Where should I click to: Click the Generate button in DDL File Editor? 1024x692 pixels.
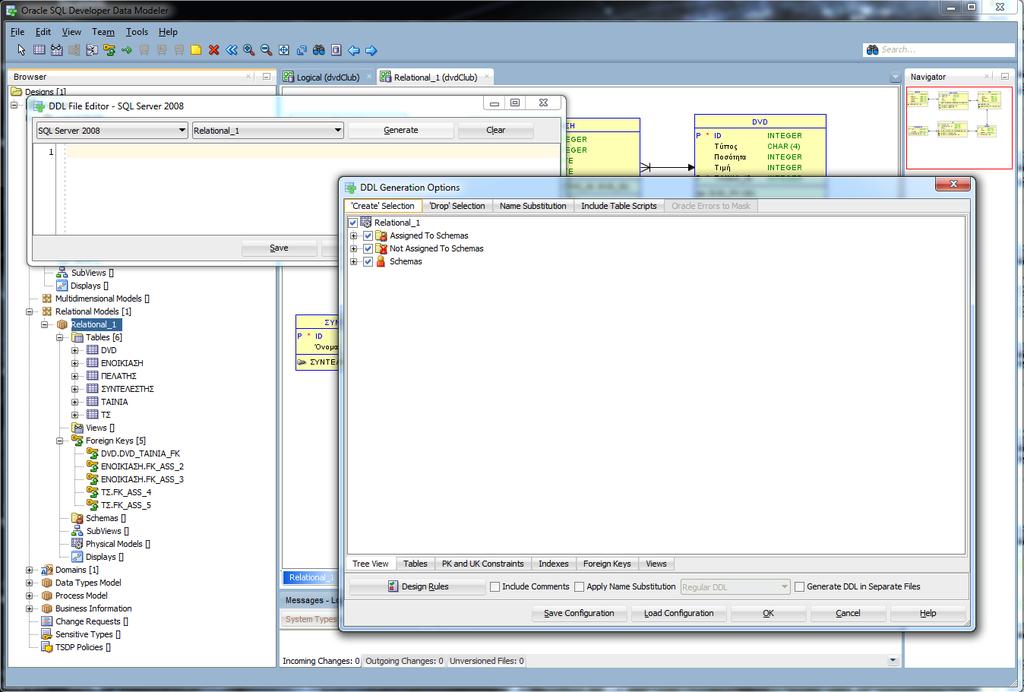pyautogui.click(x=400, y=130)
